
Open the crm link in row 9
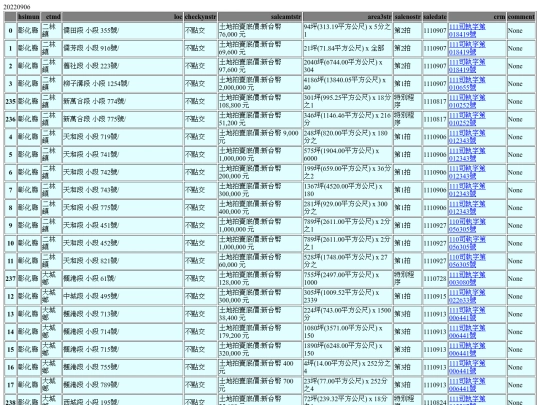tap(467, 225)
